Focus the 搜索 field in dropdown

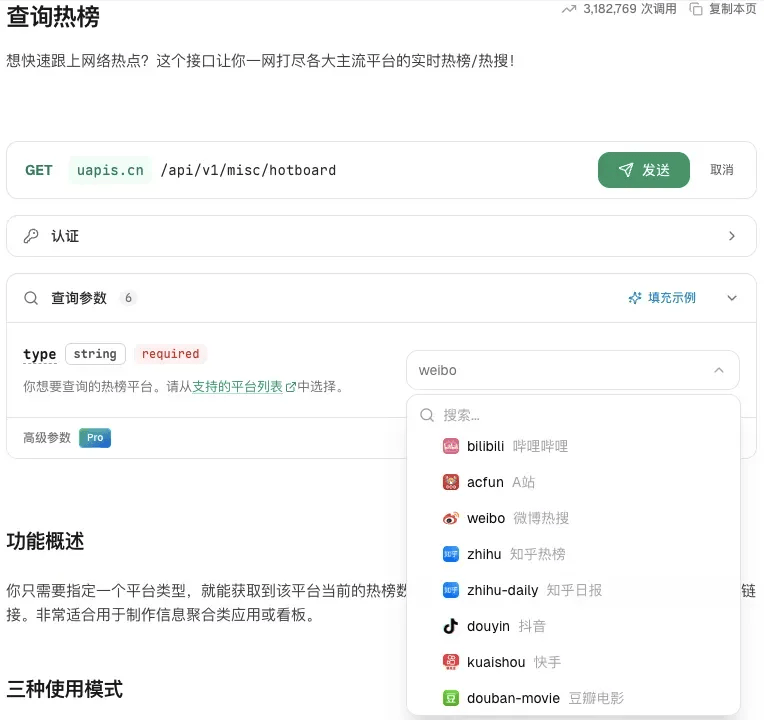[x=580, y=415]
